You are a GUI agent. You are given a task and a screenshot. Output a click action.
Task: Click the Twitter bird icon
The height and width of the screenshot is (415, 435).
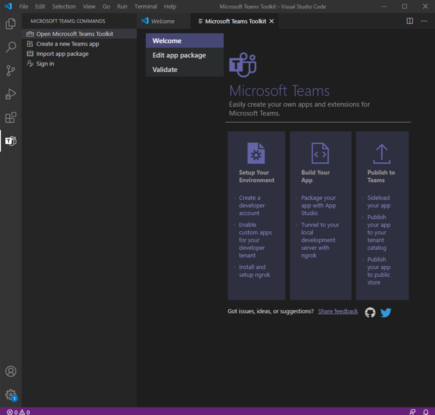pyautogui.click(x=386, y=312)
